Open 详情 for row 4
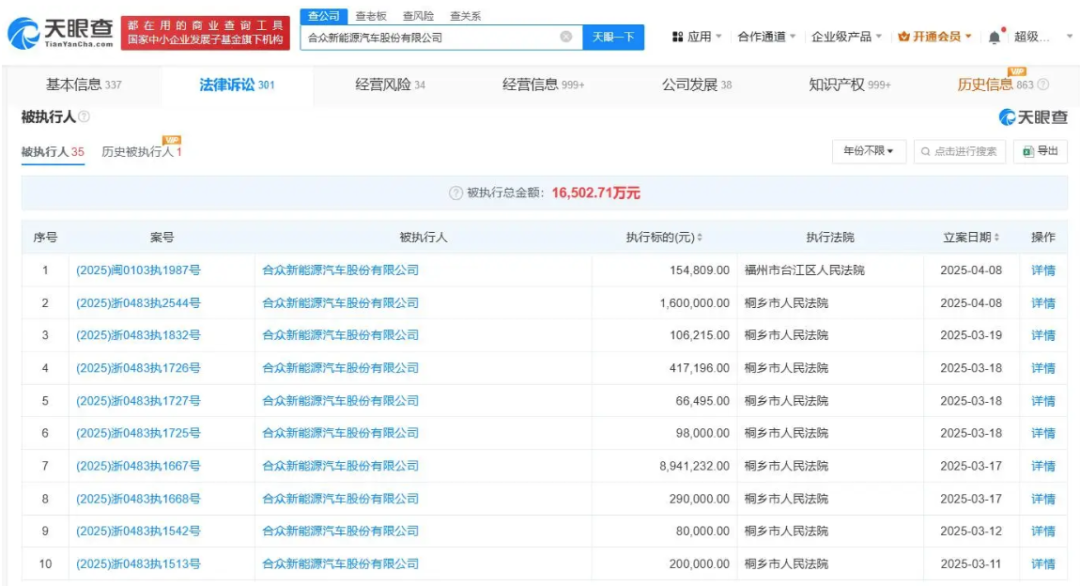The image size is (1080, 586). [x=1043, y=368]
